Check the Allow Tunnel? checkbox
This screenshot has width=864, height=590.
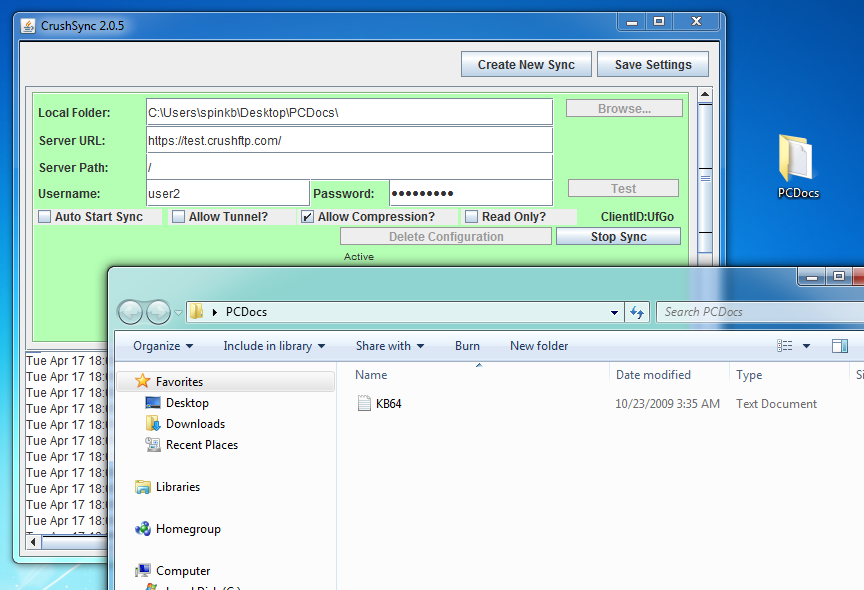178,216
